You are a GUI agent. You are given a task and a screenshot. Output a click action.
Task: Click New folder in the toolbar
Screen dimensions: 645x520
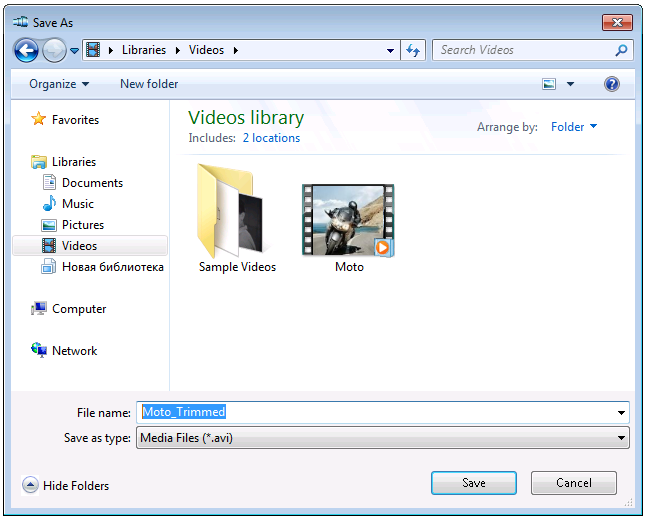coord(149,84)
